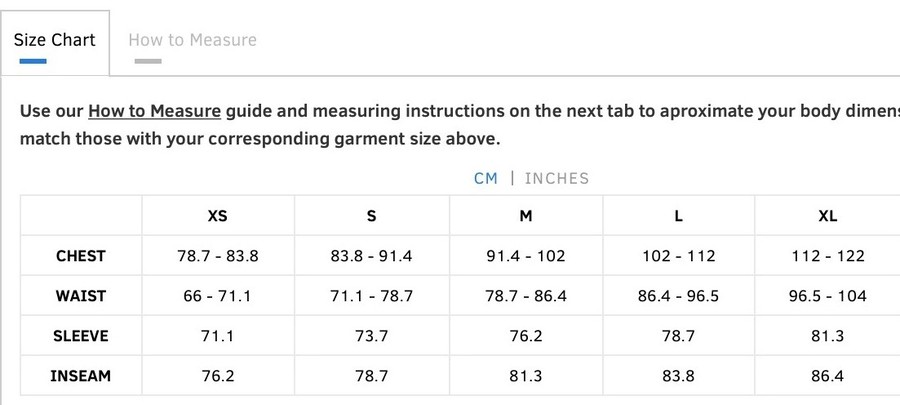
Task: Click the WAIST row label
Action: pyautogui.click(x=81, y=296)
